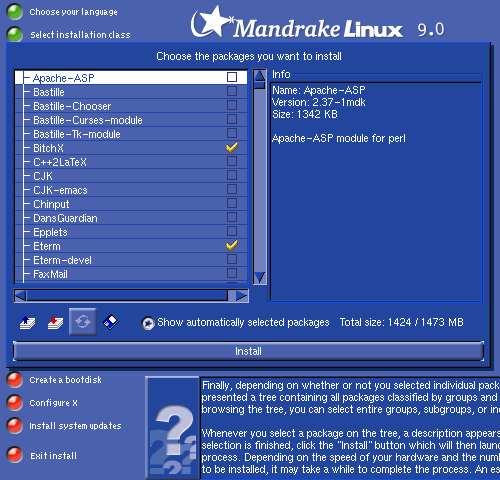Select the DansGuardian package entry

click(x=65, y=218)
